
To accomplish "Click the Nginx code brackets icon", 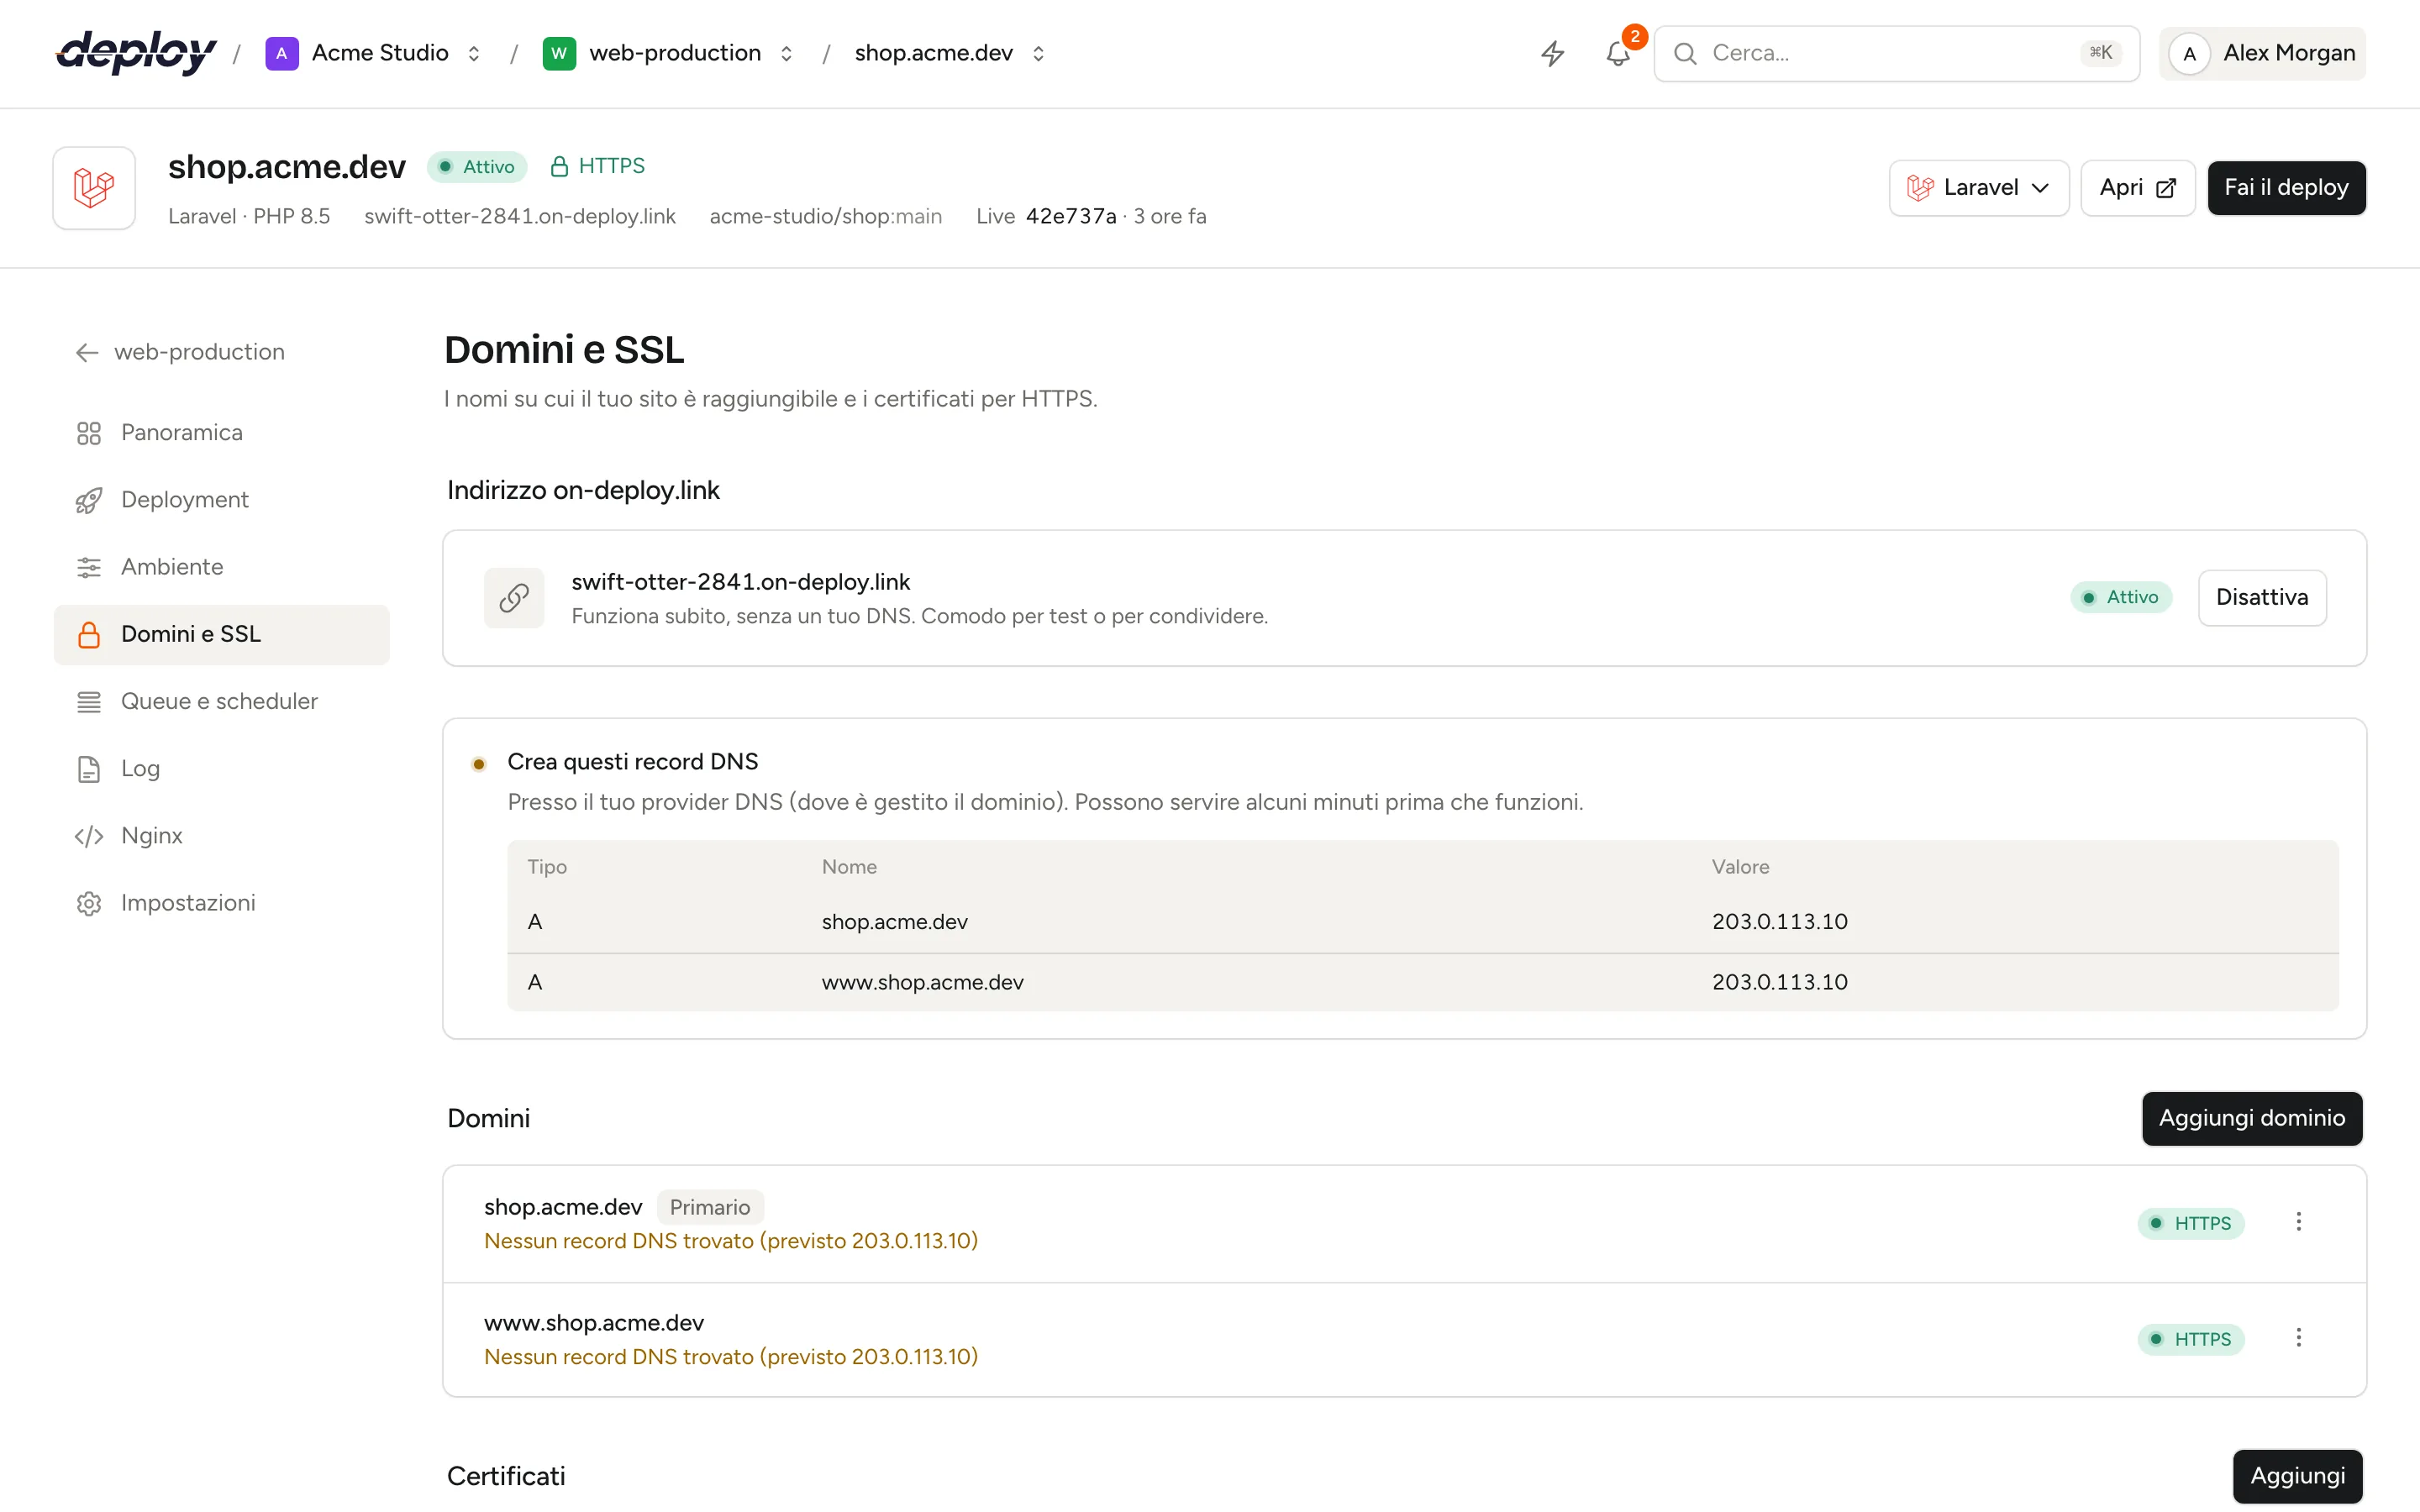I will click(x=89, y=836).
